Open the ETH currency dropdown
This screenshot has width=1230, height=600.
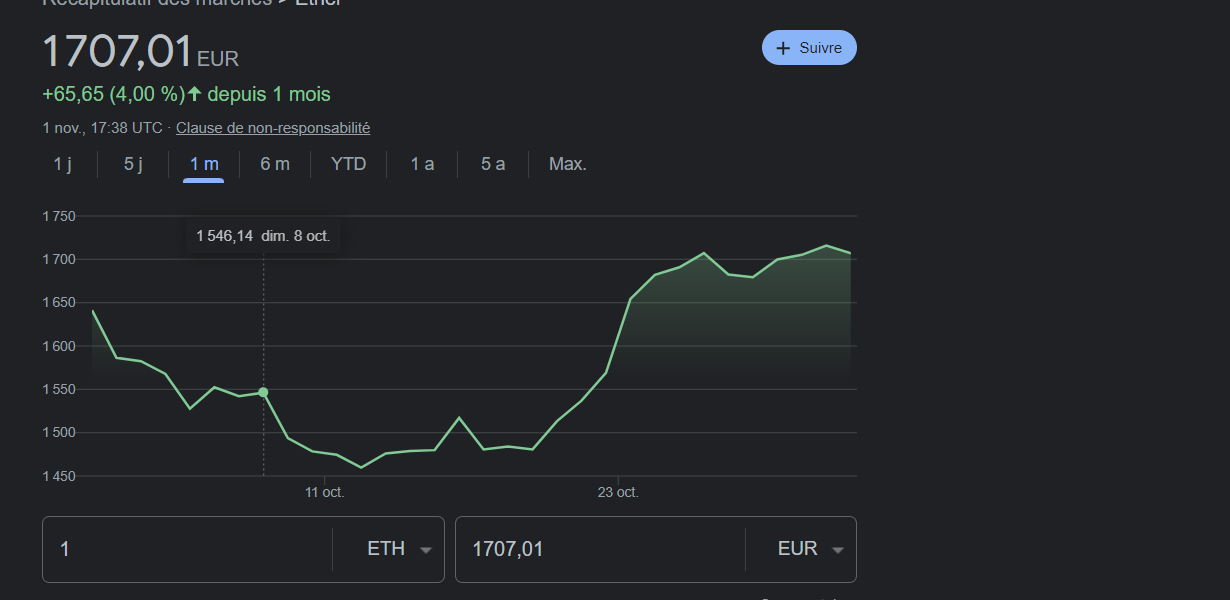pos(397,549)
